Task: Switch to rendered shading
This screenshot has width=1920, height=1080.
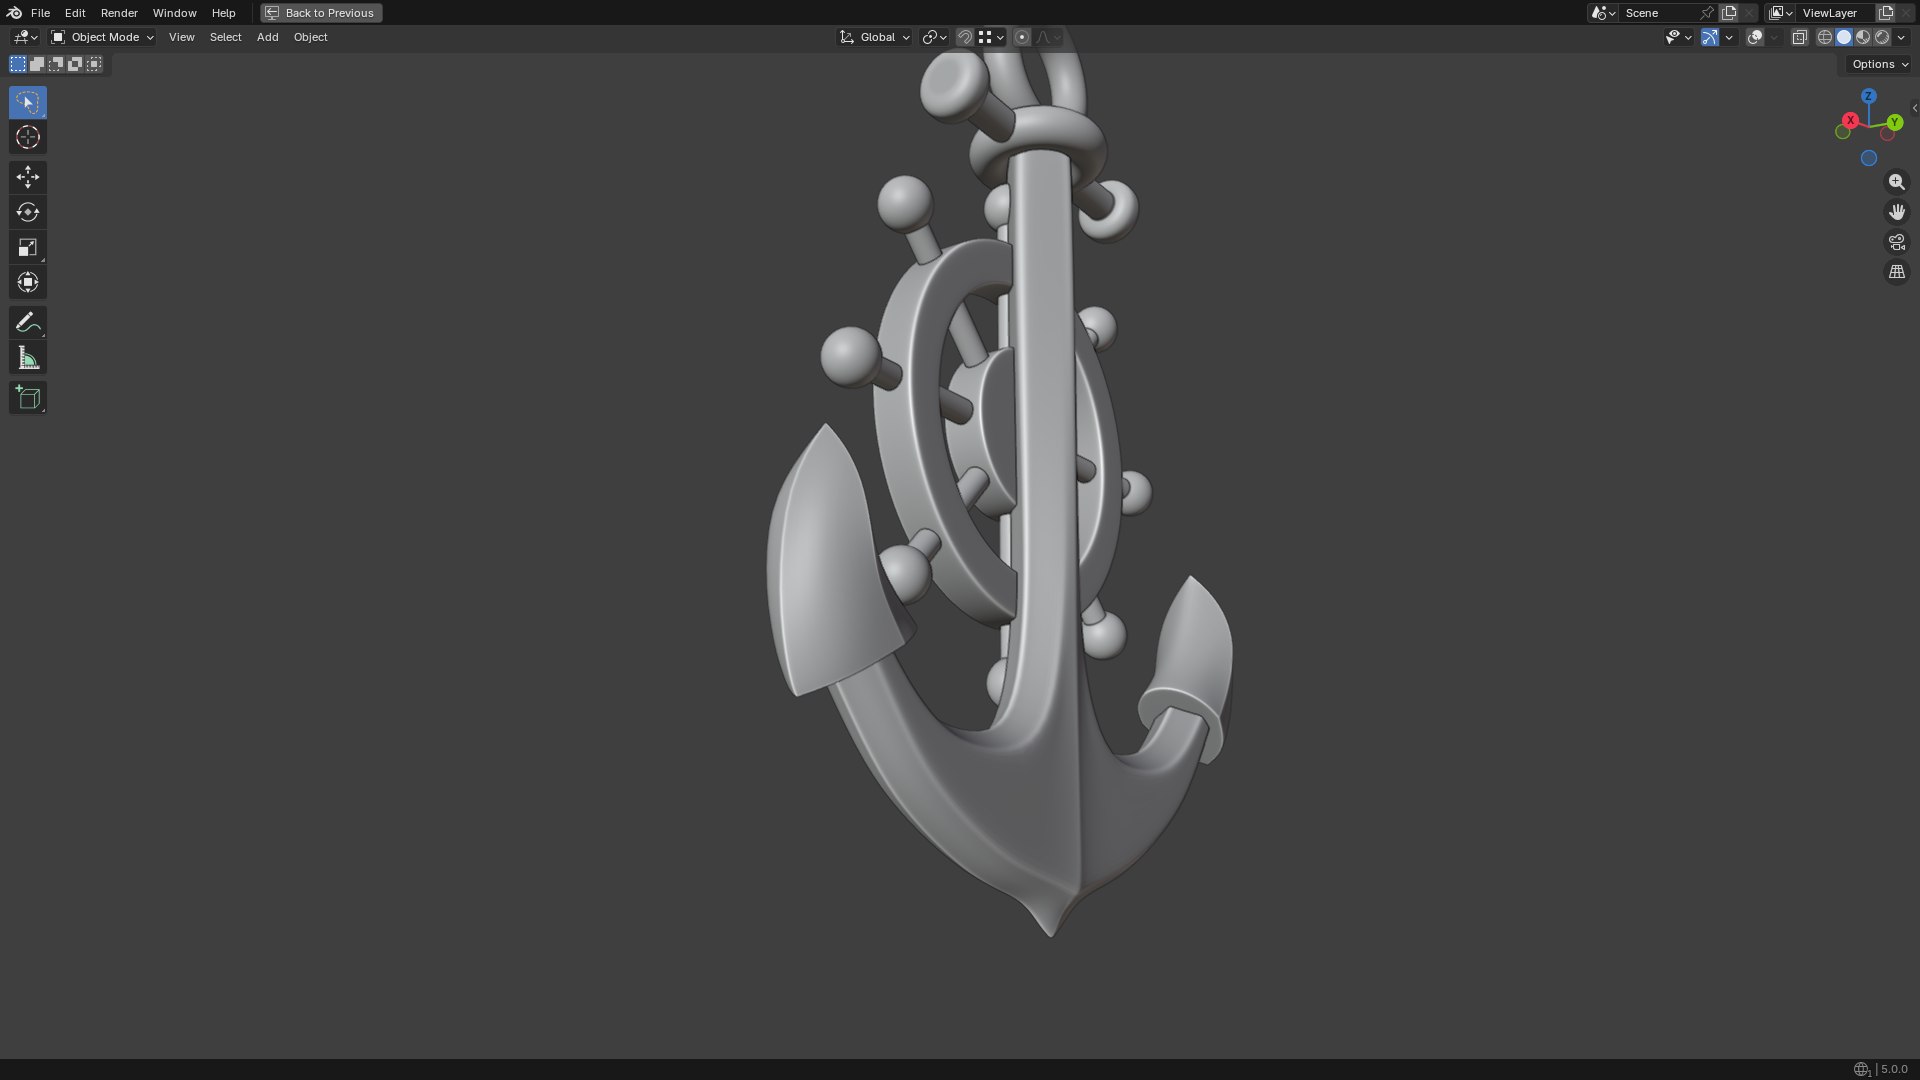Action: pyautogui.click(x=1882, y=37)
